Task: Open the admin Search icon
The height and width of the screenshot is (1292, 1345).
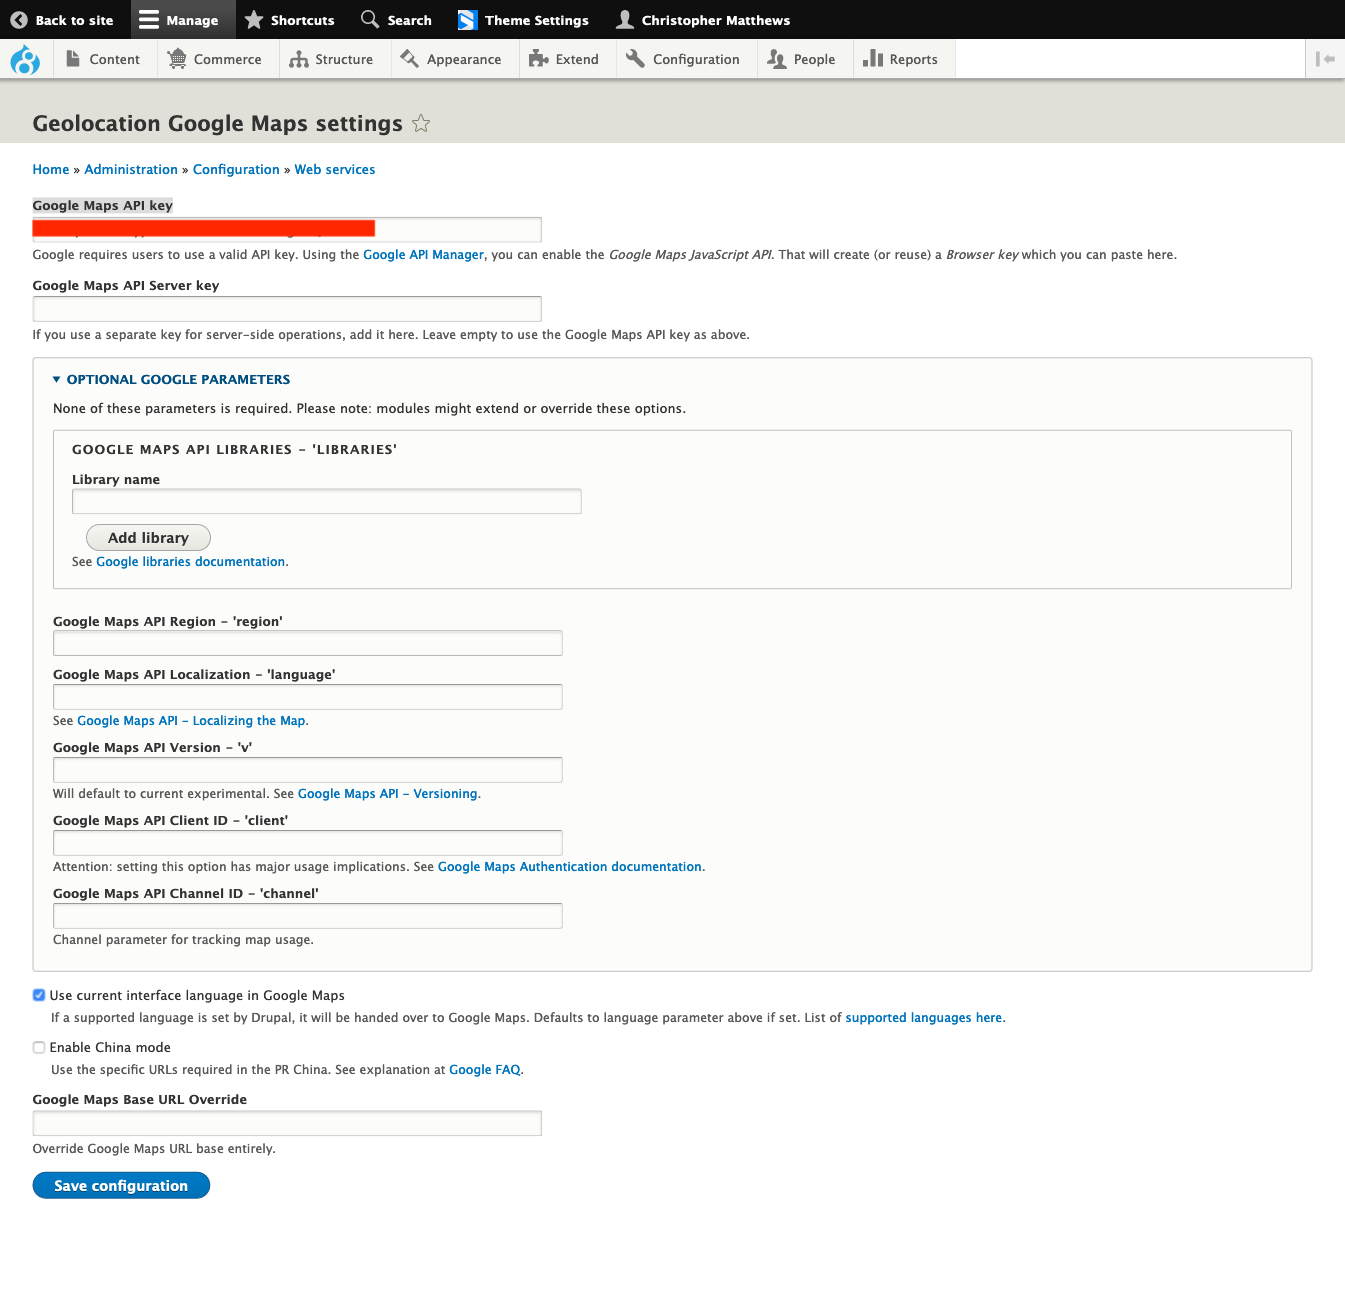Action: [368, 19]
